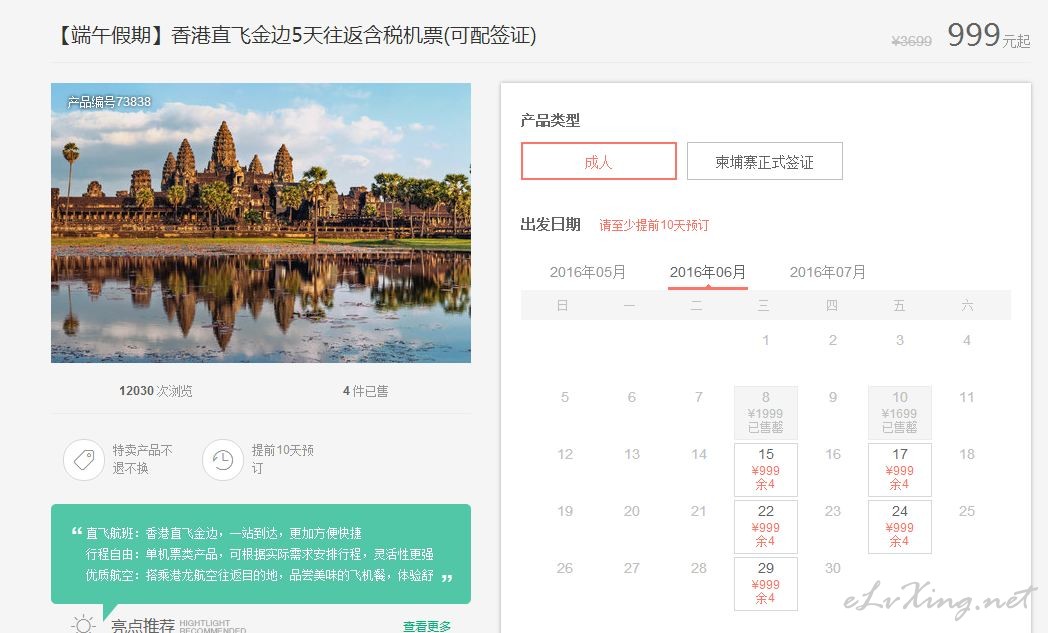Click calendar date 20 in June
This screenshot has width=1048, height=633.
[x=632, y=511]
